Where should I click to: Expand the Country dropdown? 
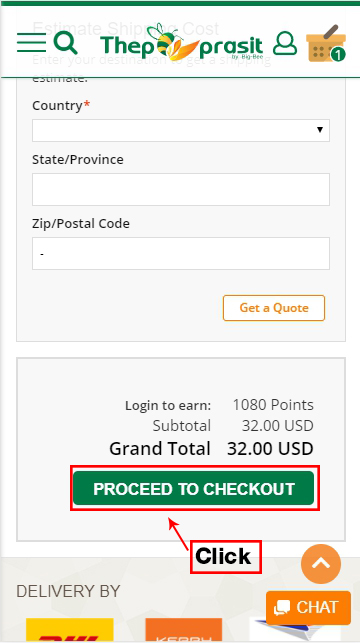click(181, 130)
